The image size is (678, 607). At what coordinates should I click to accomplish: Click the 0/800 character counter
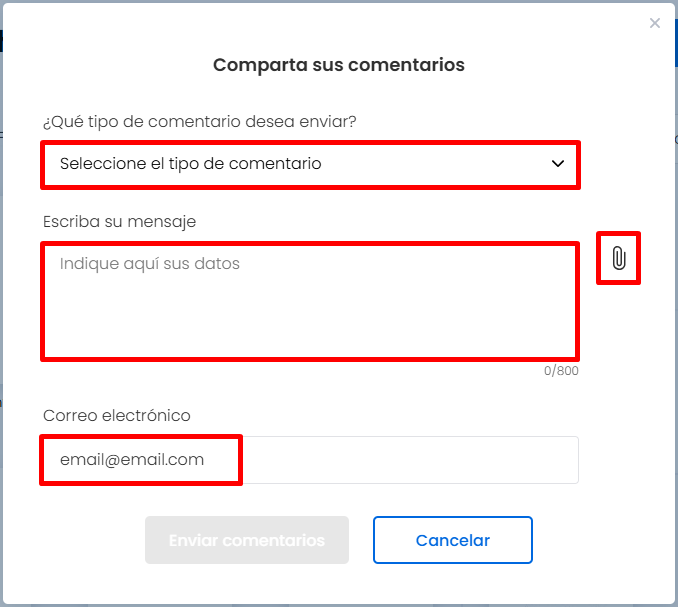(x=561, y=371)
